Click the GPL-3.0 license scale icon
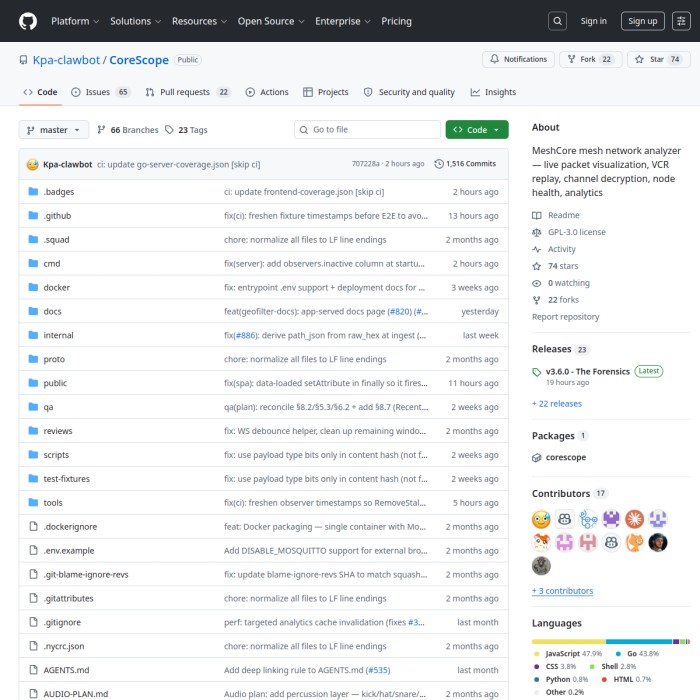This screenshot has width=700, height=700. pos(537,232)
